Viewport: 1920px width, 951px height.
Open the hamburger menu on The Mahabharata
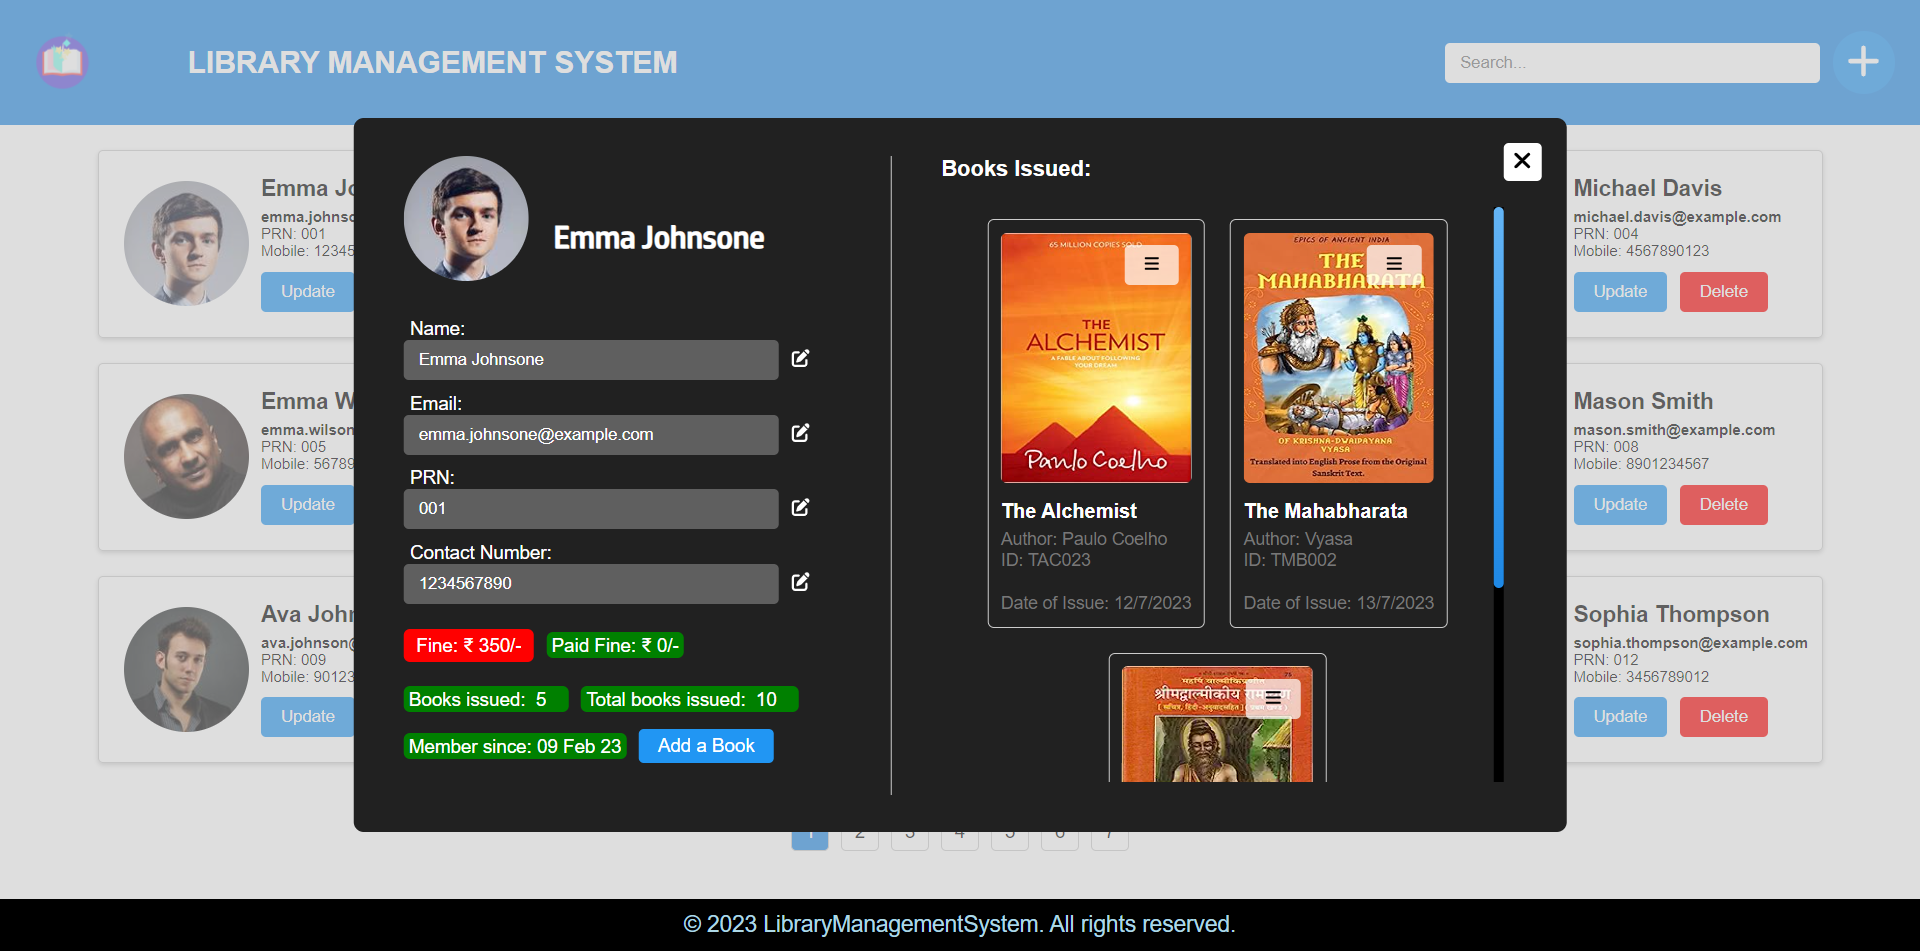click(x=1393, y=264)
